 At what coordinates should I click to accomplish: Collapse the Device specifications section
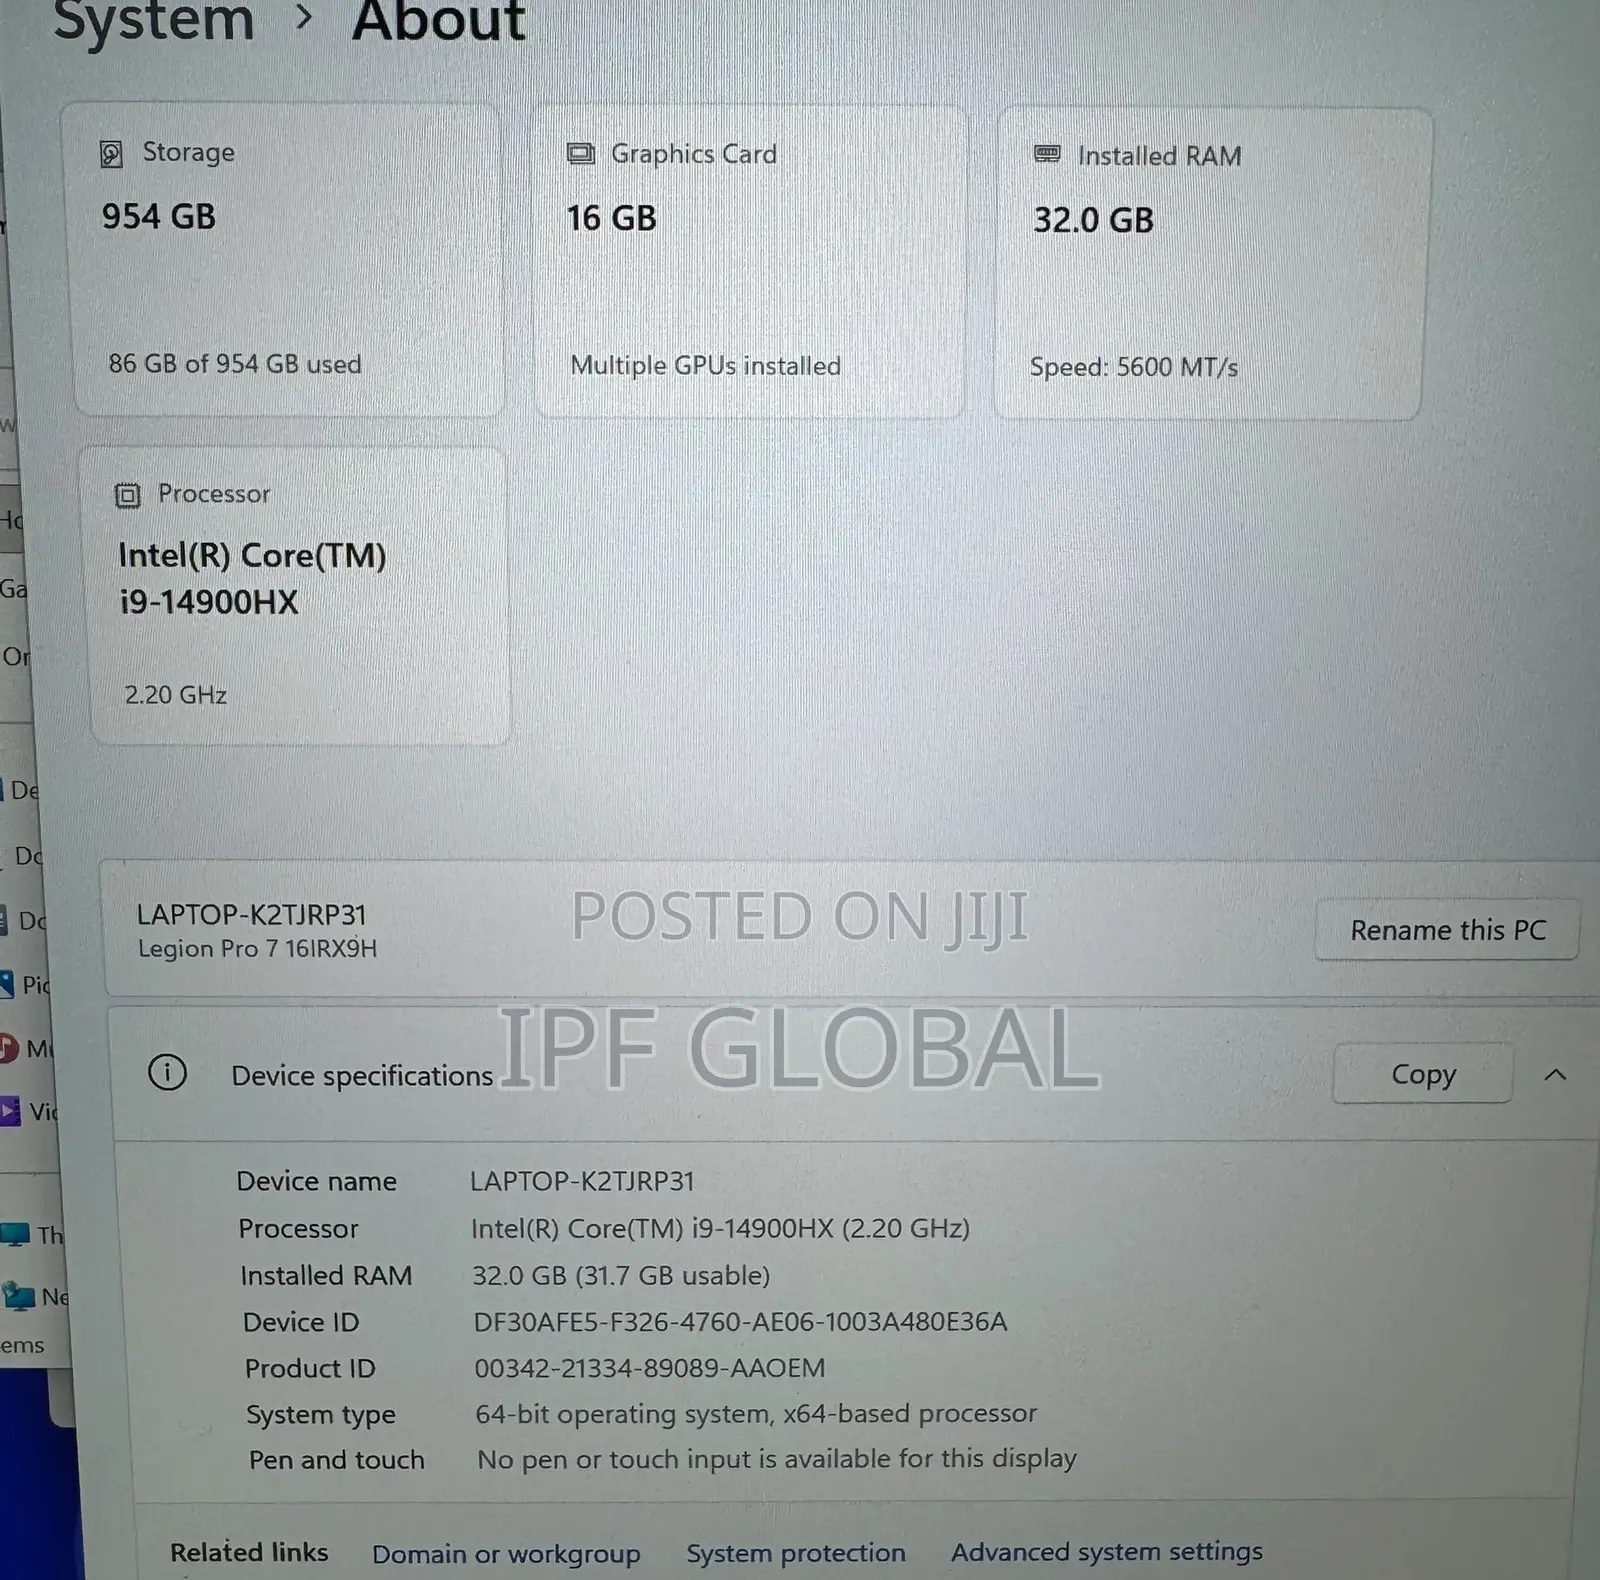click(1555, 1075)
